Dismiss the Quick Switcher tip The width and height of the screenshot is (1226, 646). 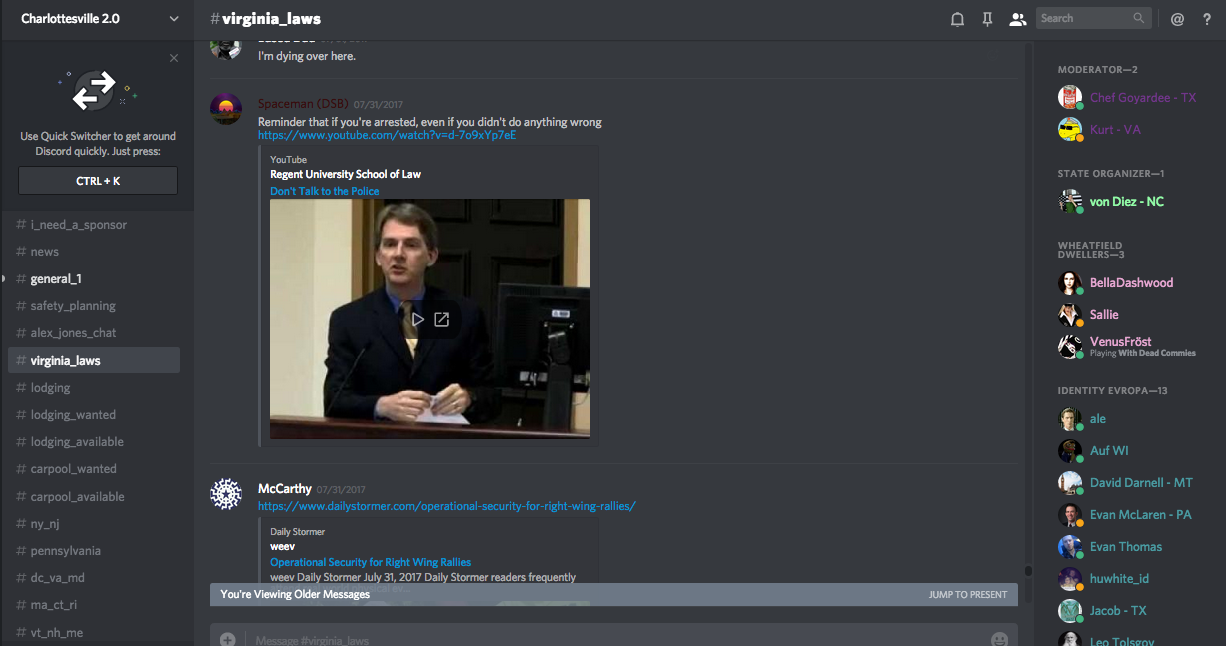174,58
